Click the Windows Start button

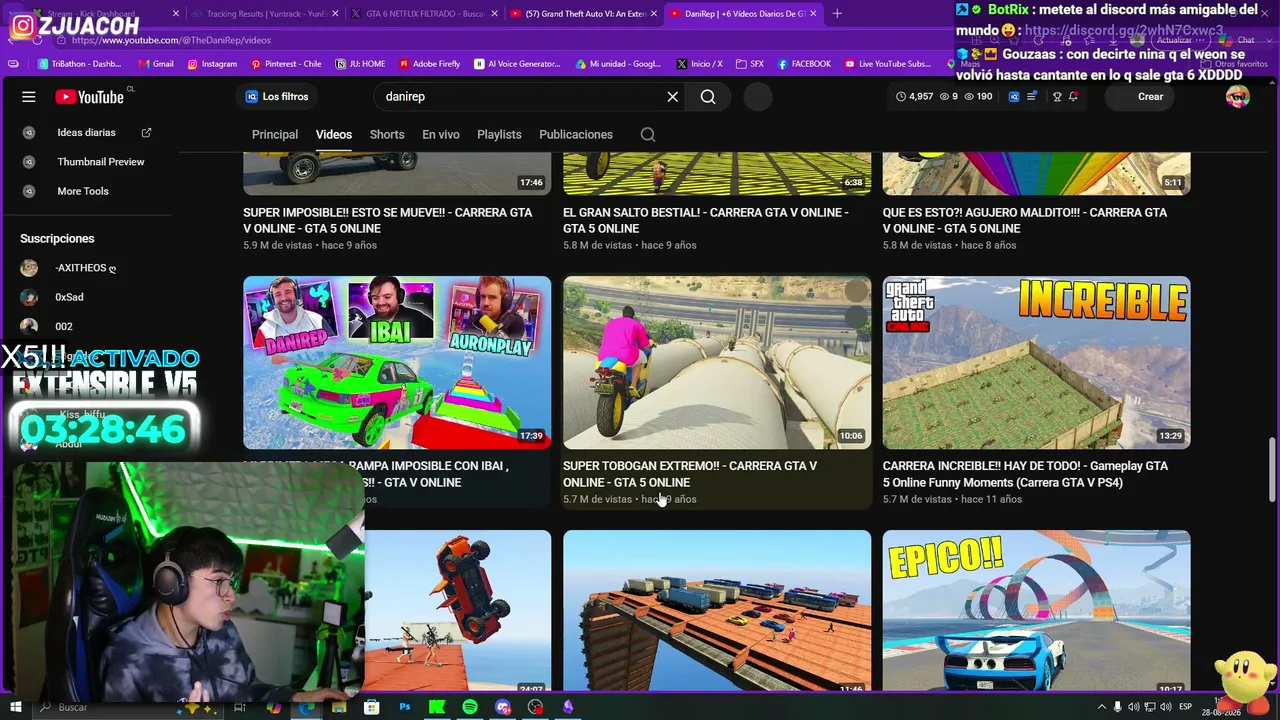click(16, 707)
